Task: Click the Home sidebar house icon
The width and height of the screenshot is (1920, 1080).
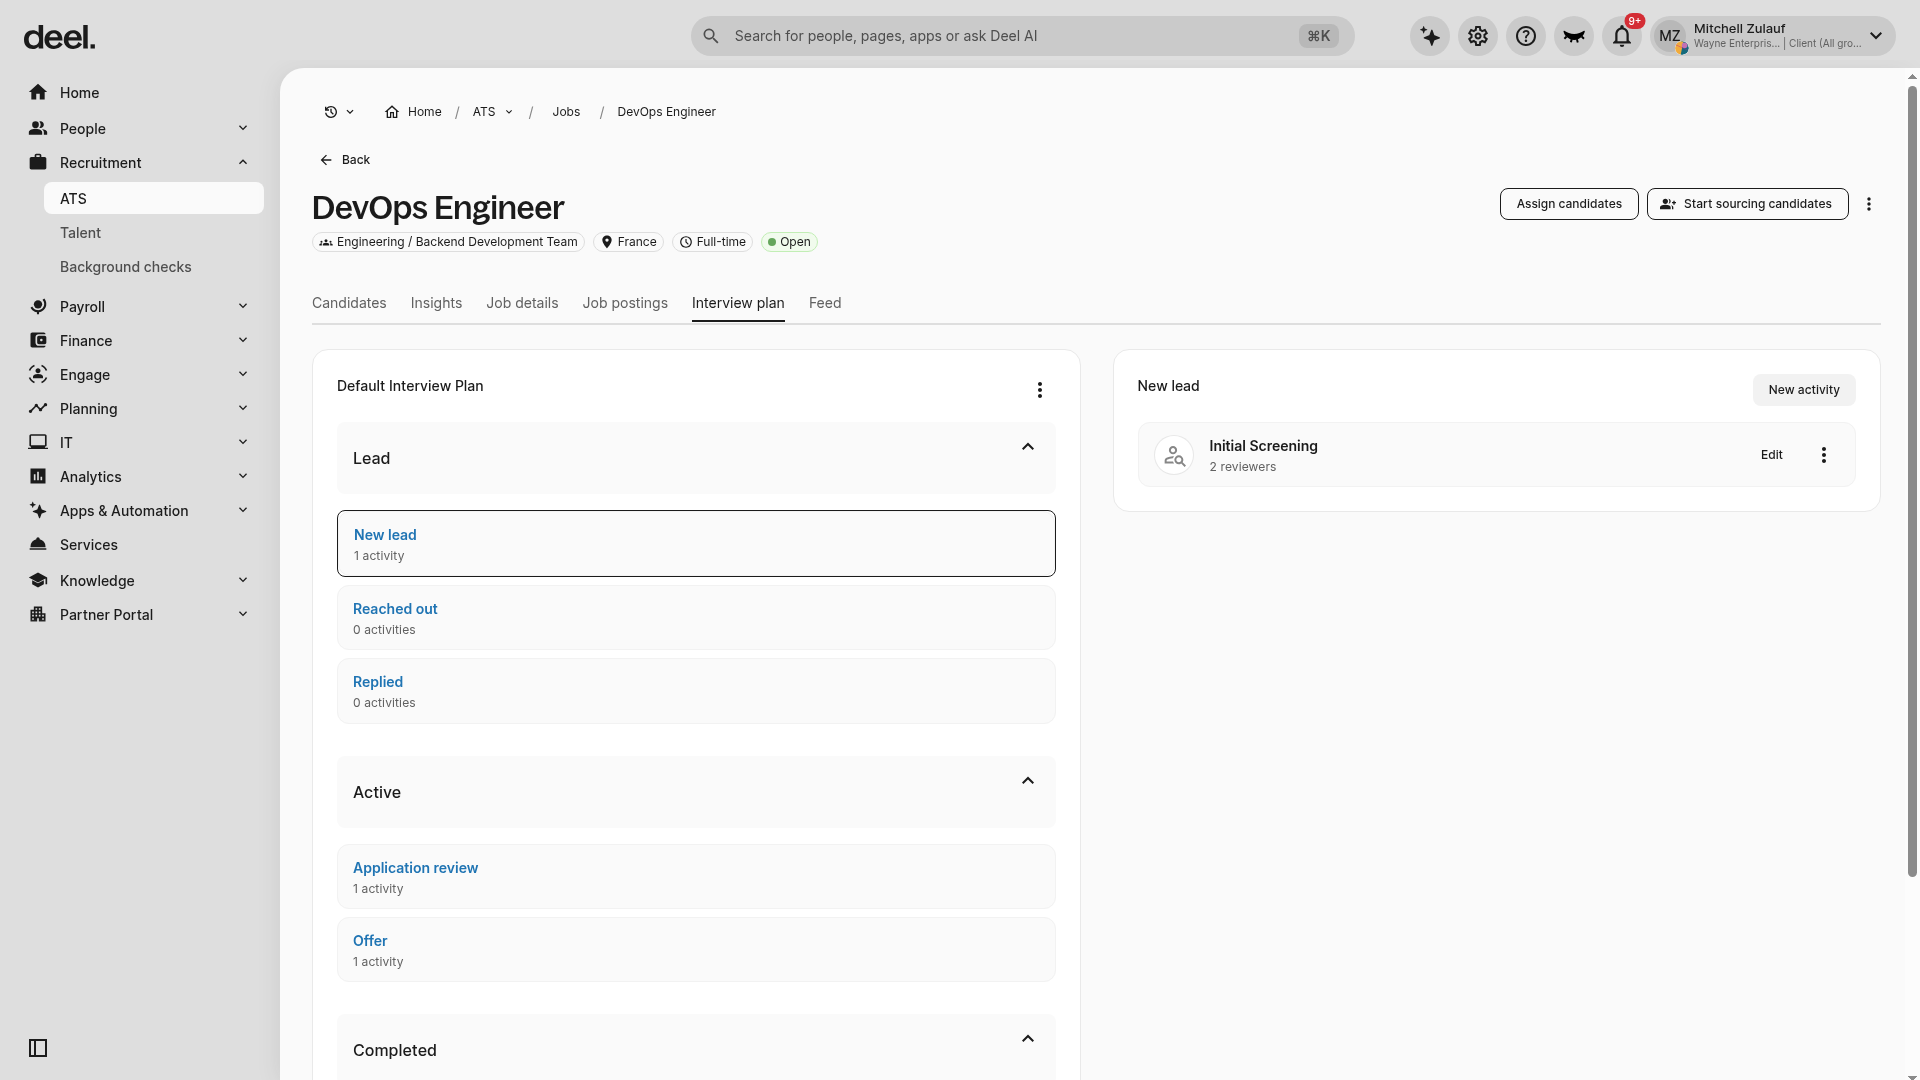Action: point(38,93)
